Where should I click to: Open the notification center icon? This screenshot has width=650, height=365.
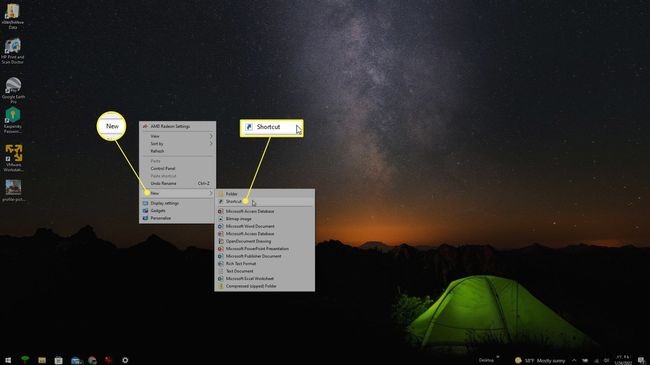[641, 360]
